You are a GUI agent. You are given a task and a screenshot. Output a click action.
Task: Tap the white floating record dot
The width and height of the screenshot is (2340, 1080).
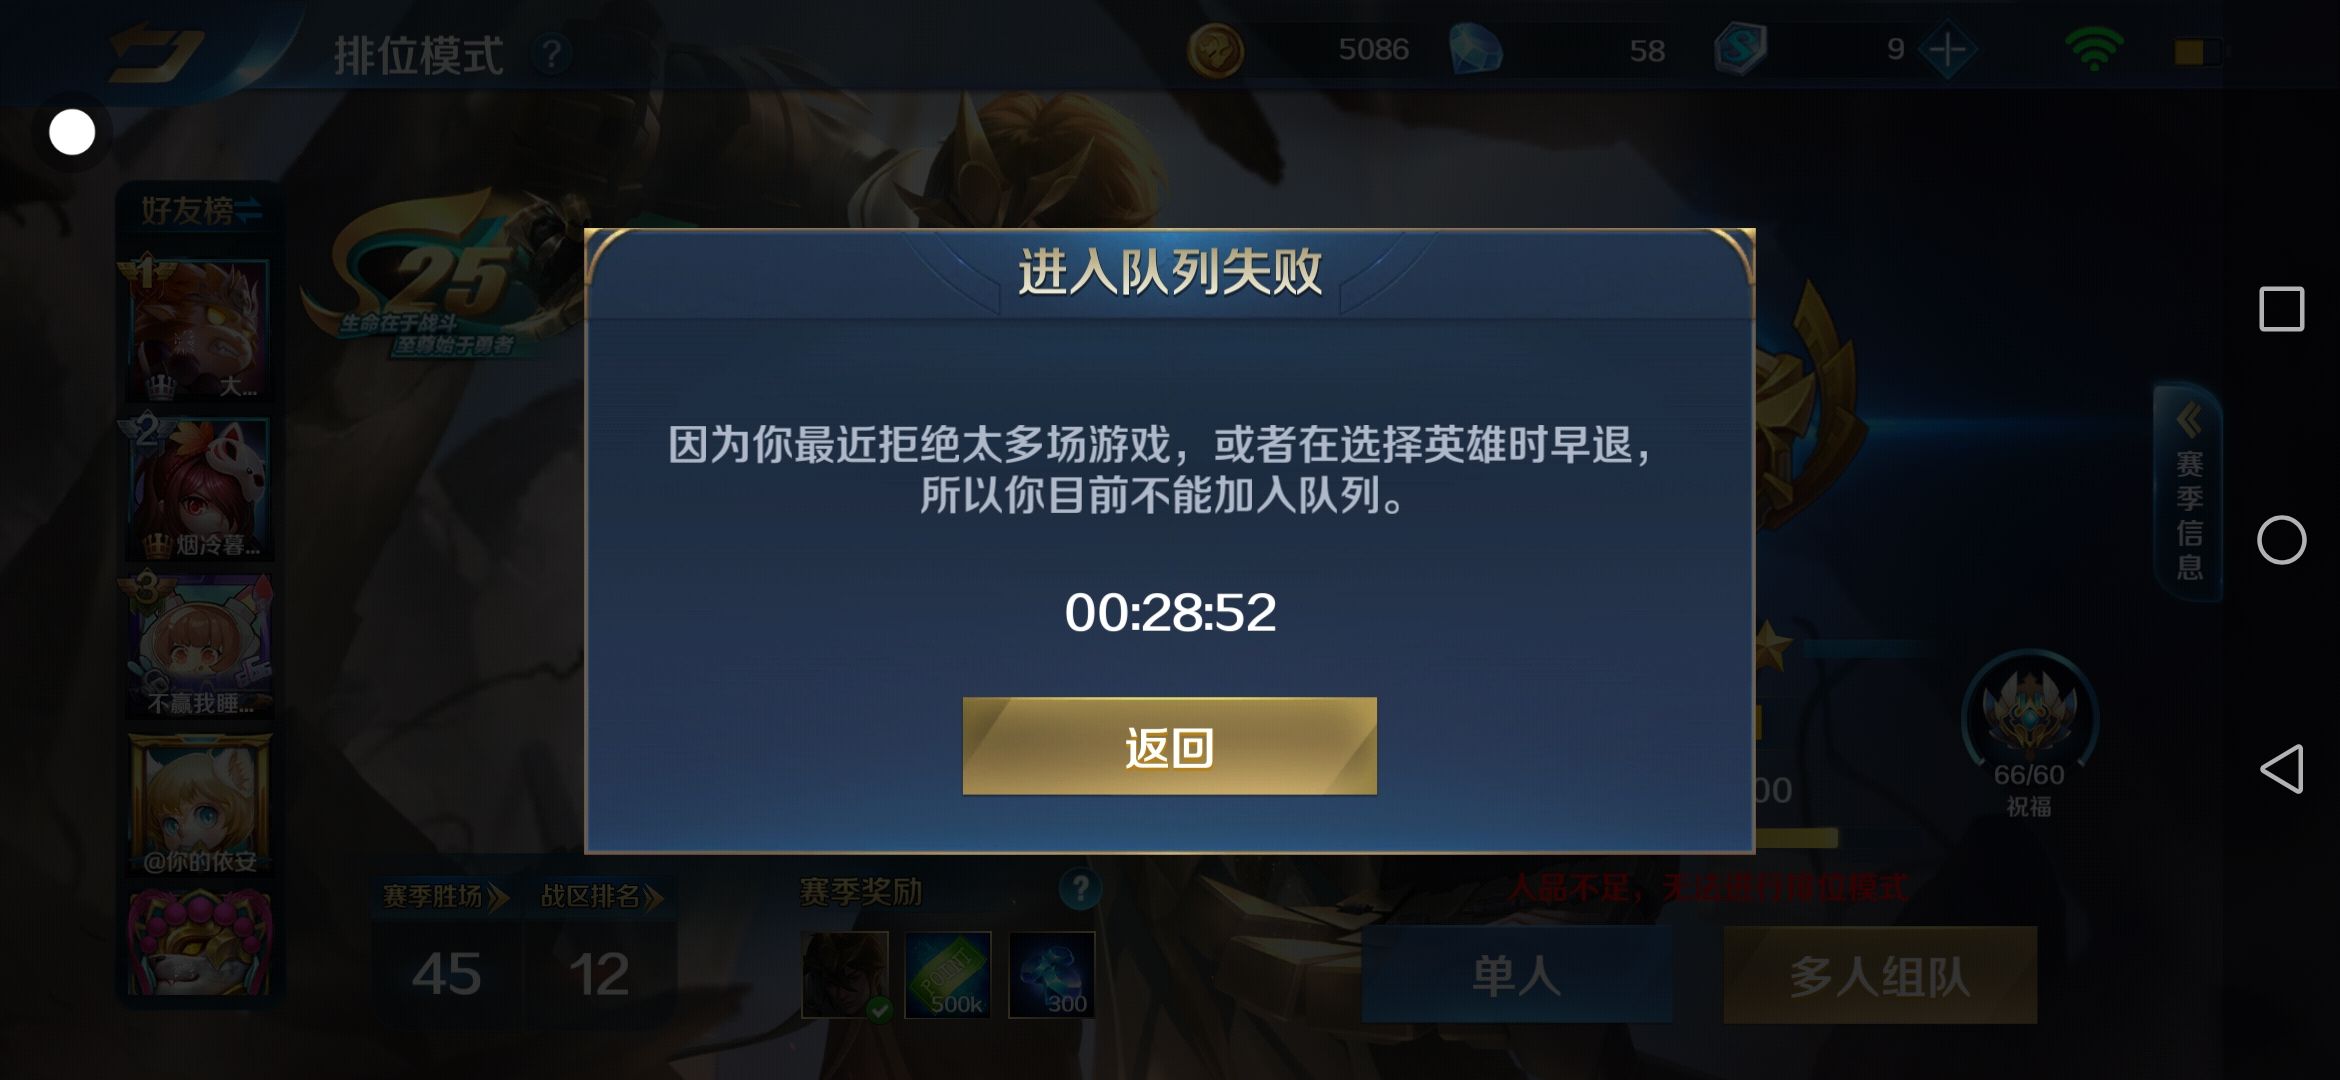point(72,132)
